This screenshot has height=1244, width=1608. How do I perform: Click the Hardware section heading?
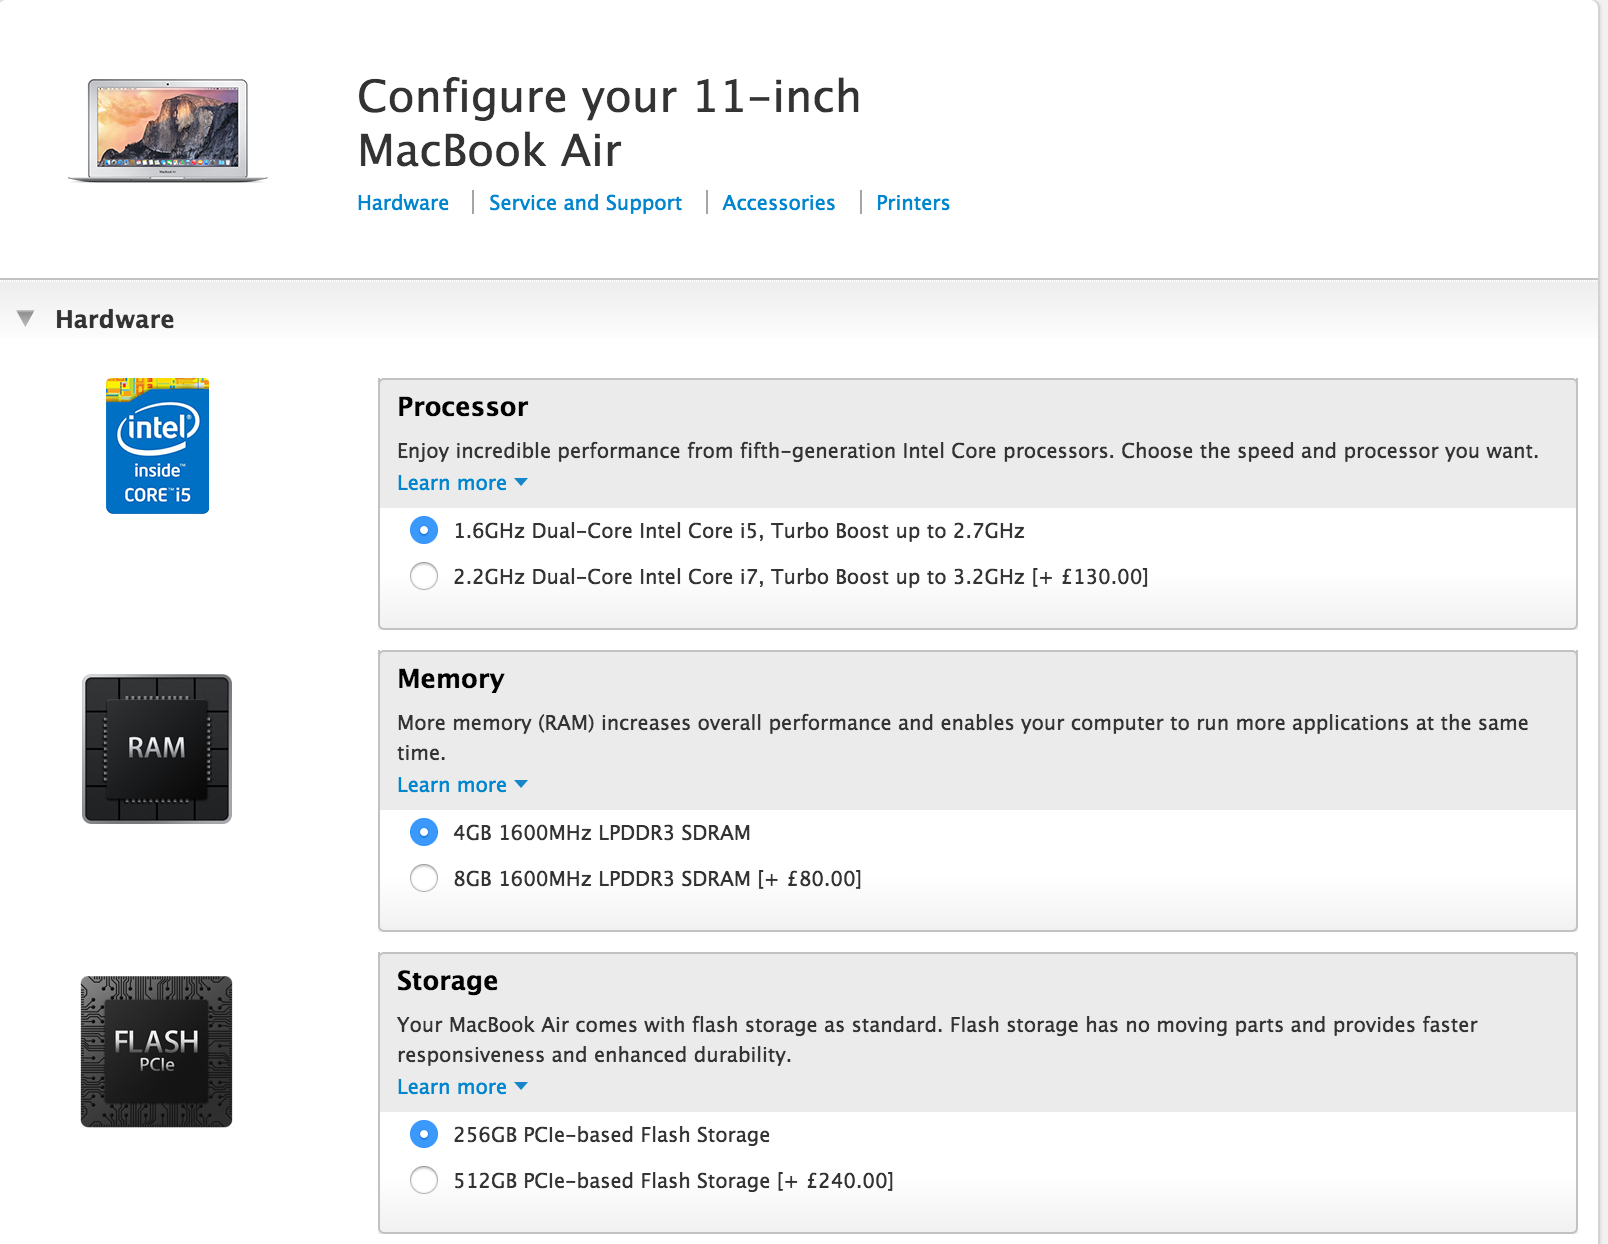115,319
